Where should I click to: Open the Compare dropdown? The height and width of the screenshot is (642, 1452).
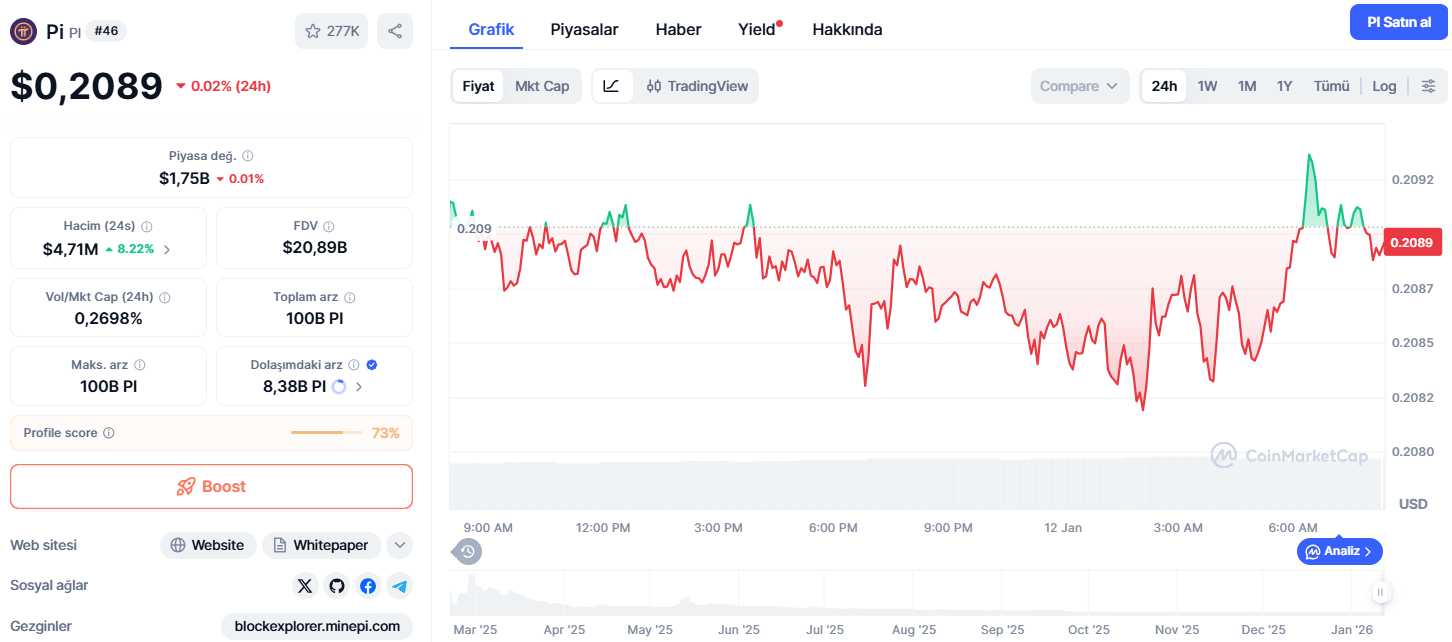pyautogui.click(x=1080, y=86)
